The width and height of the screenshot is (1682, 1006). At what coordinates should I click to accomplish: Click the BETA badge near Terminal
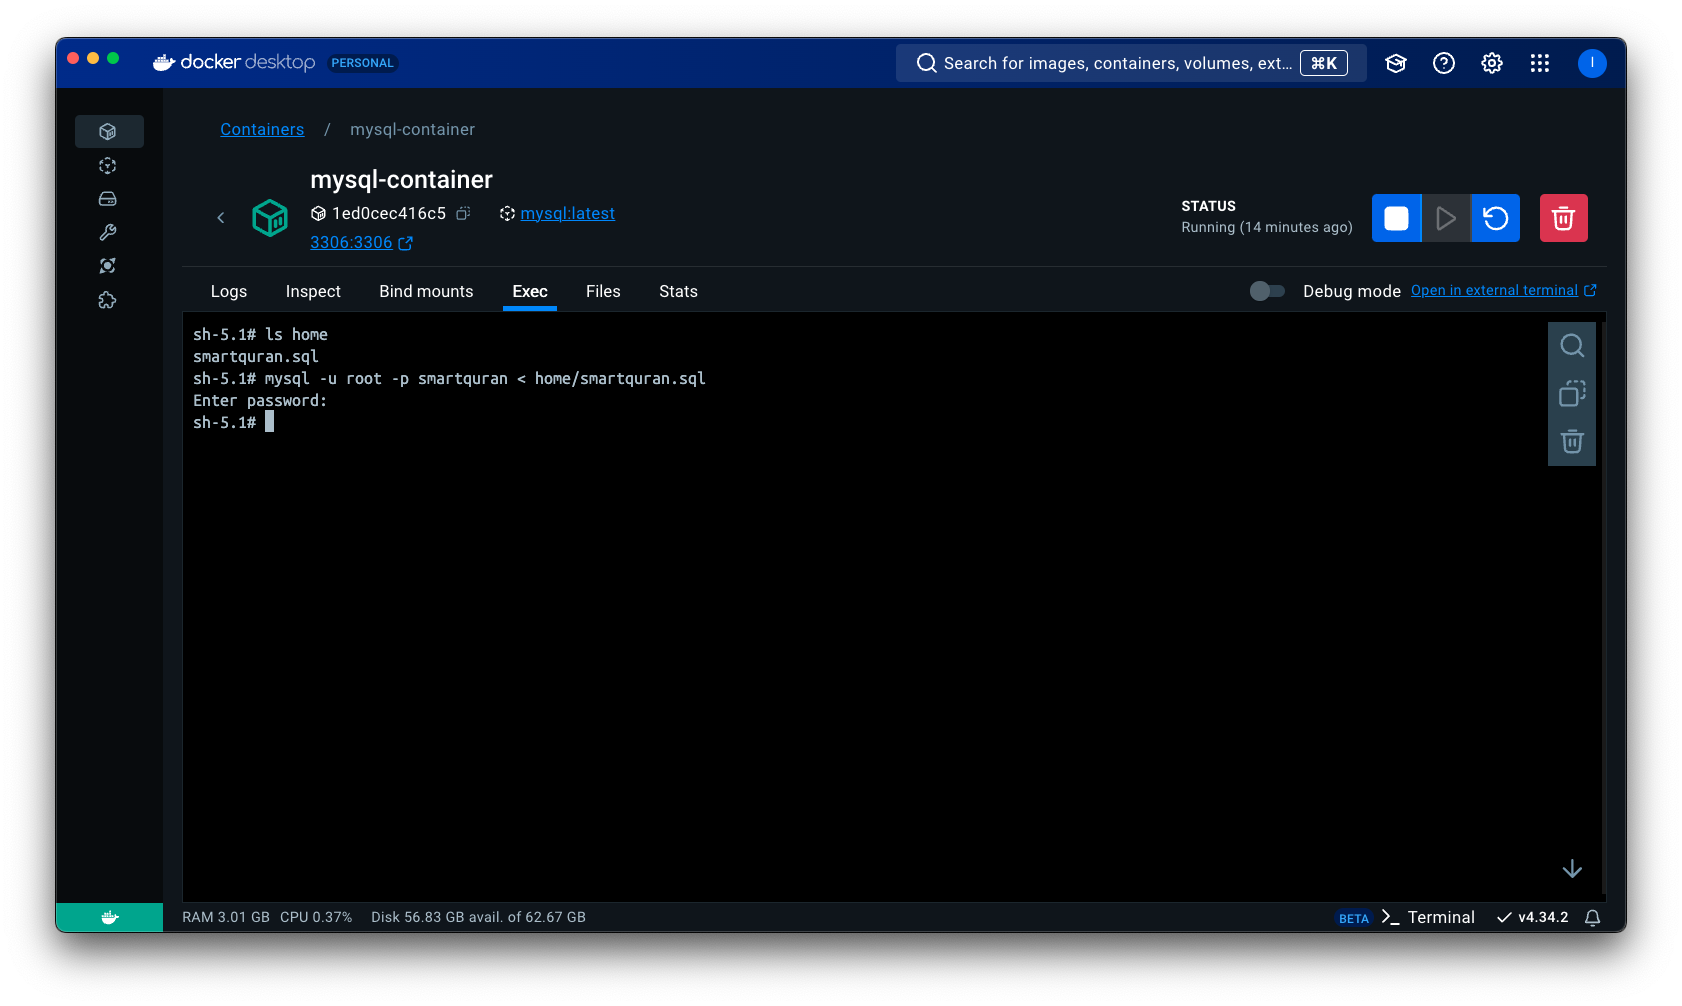coord(1353,918)
